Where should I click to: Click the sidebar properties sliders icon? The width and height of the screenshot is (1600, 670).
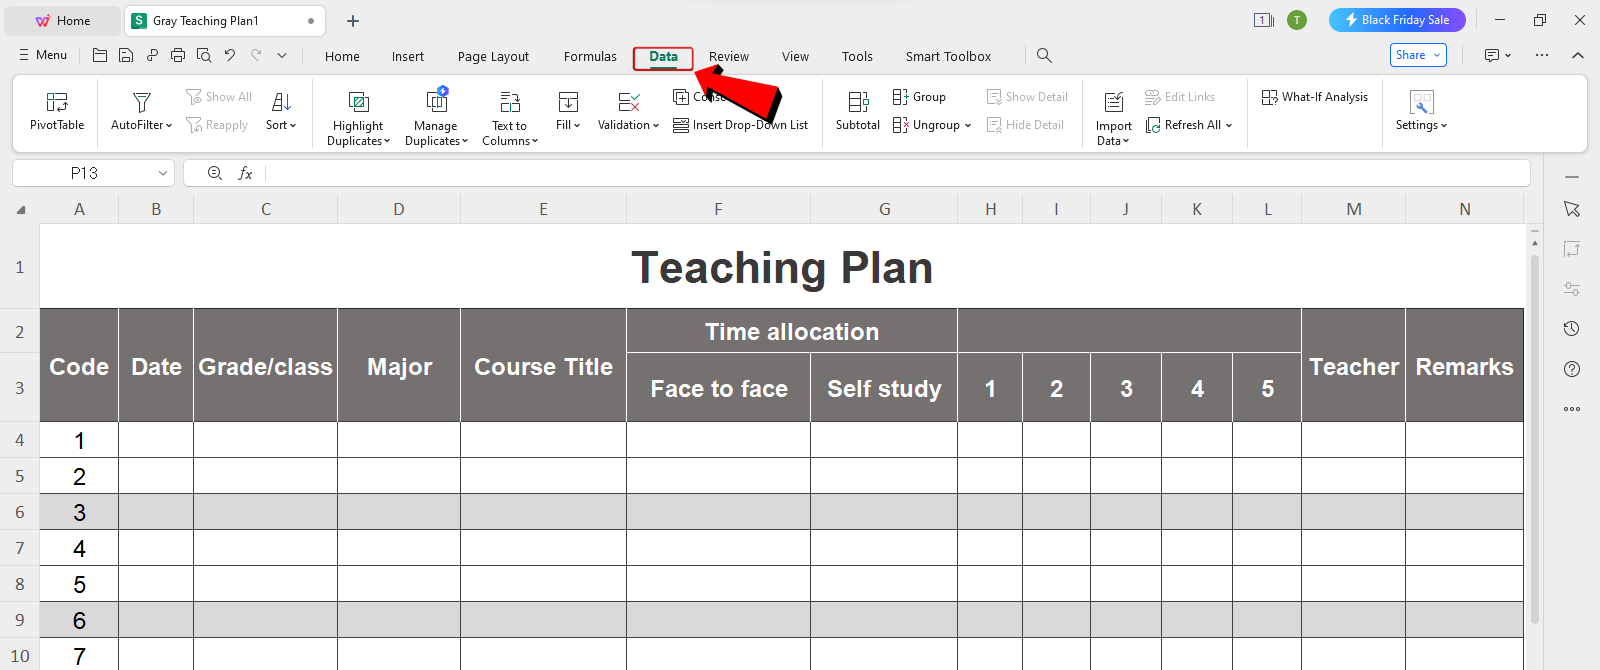pyautogui.click(x=1572, y=289)
